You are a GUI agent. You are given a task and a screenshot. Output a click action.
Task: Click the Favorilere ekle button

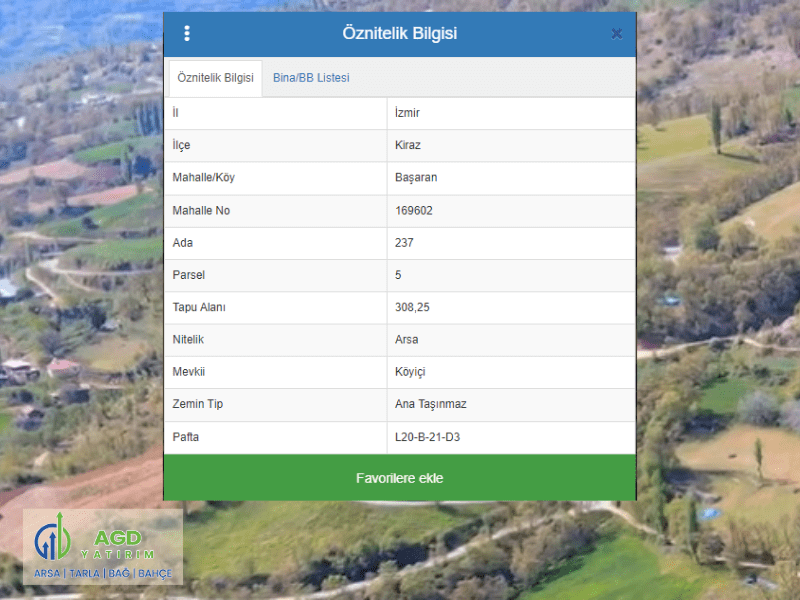[399, 478]
